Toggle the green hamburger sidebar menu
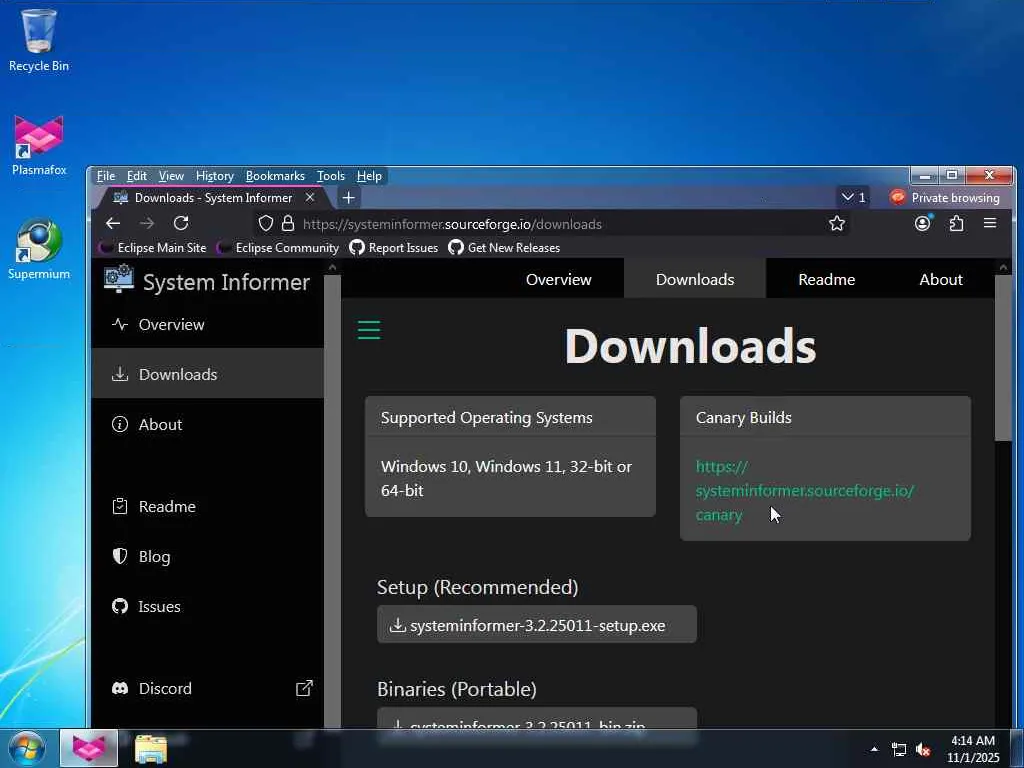 pyautogui.click(x=369, y=330)
